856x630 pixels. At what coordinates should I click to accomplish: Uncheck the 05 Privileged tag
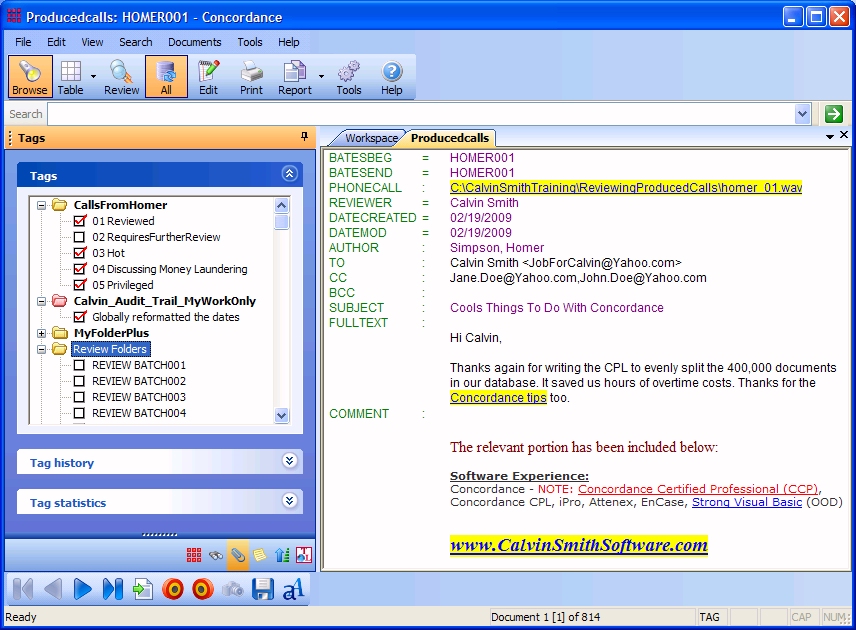80,285
